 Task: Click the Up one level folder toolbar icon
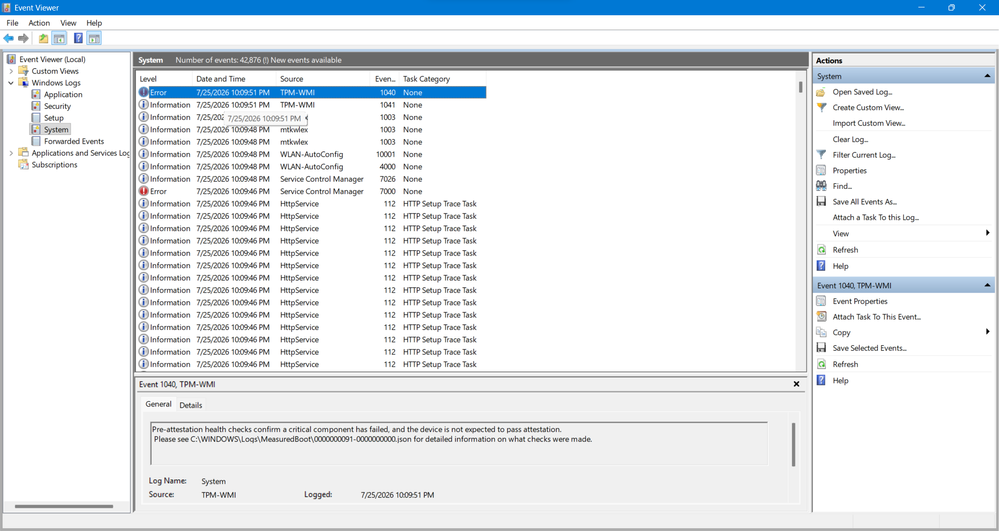coord(43,39)
